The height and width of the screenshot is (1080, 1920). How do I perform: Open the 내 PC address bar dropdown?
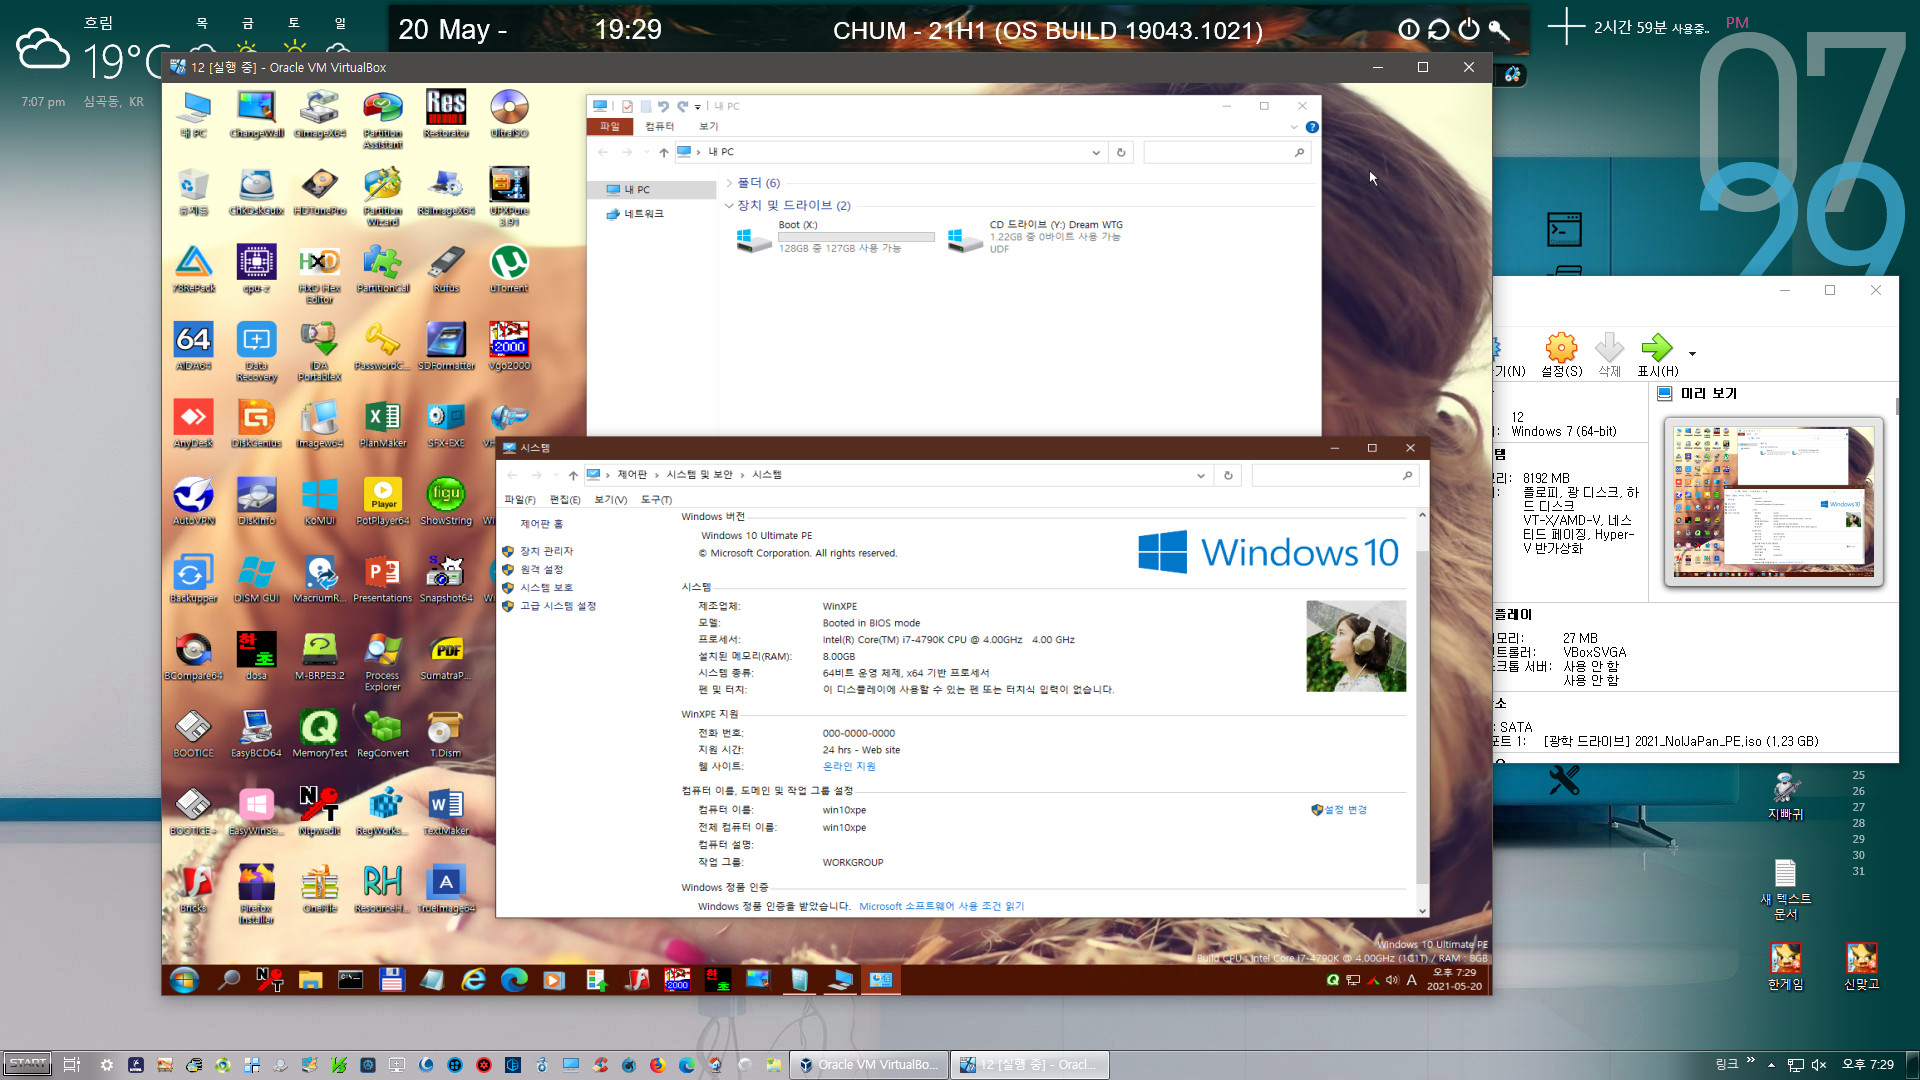[x=1096, y=152]
